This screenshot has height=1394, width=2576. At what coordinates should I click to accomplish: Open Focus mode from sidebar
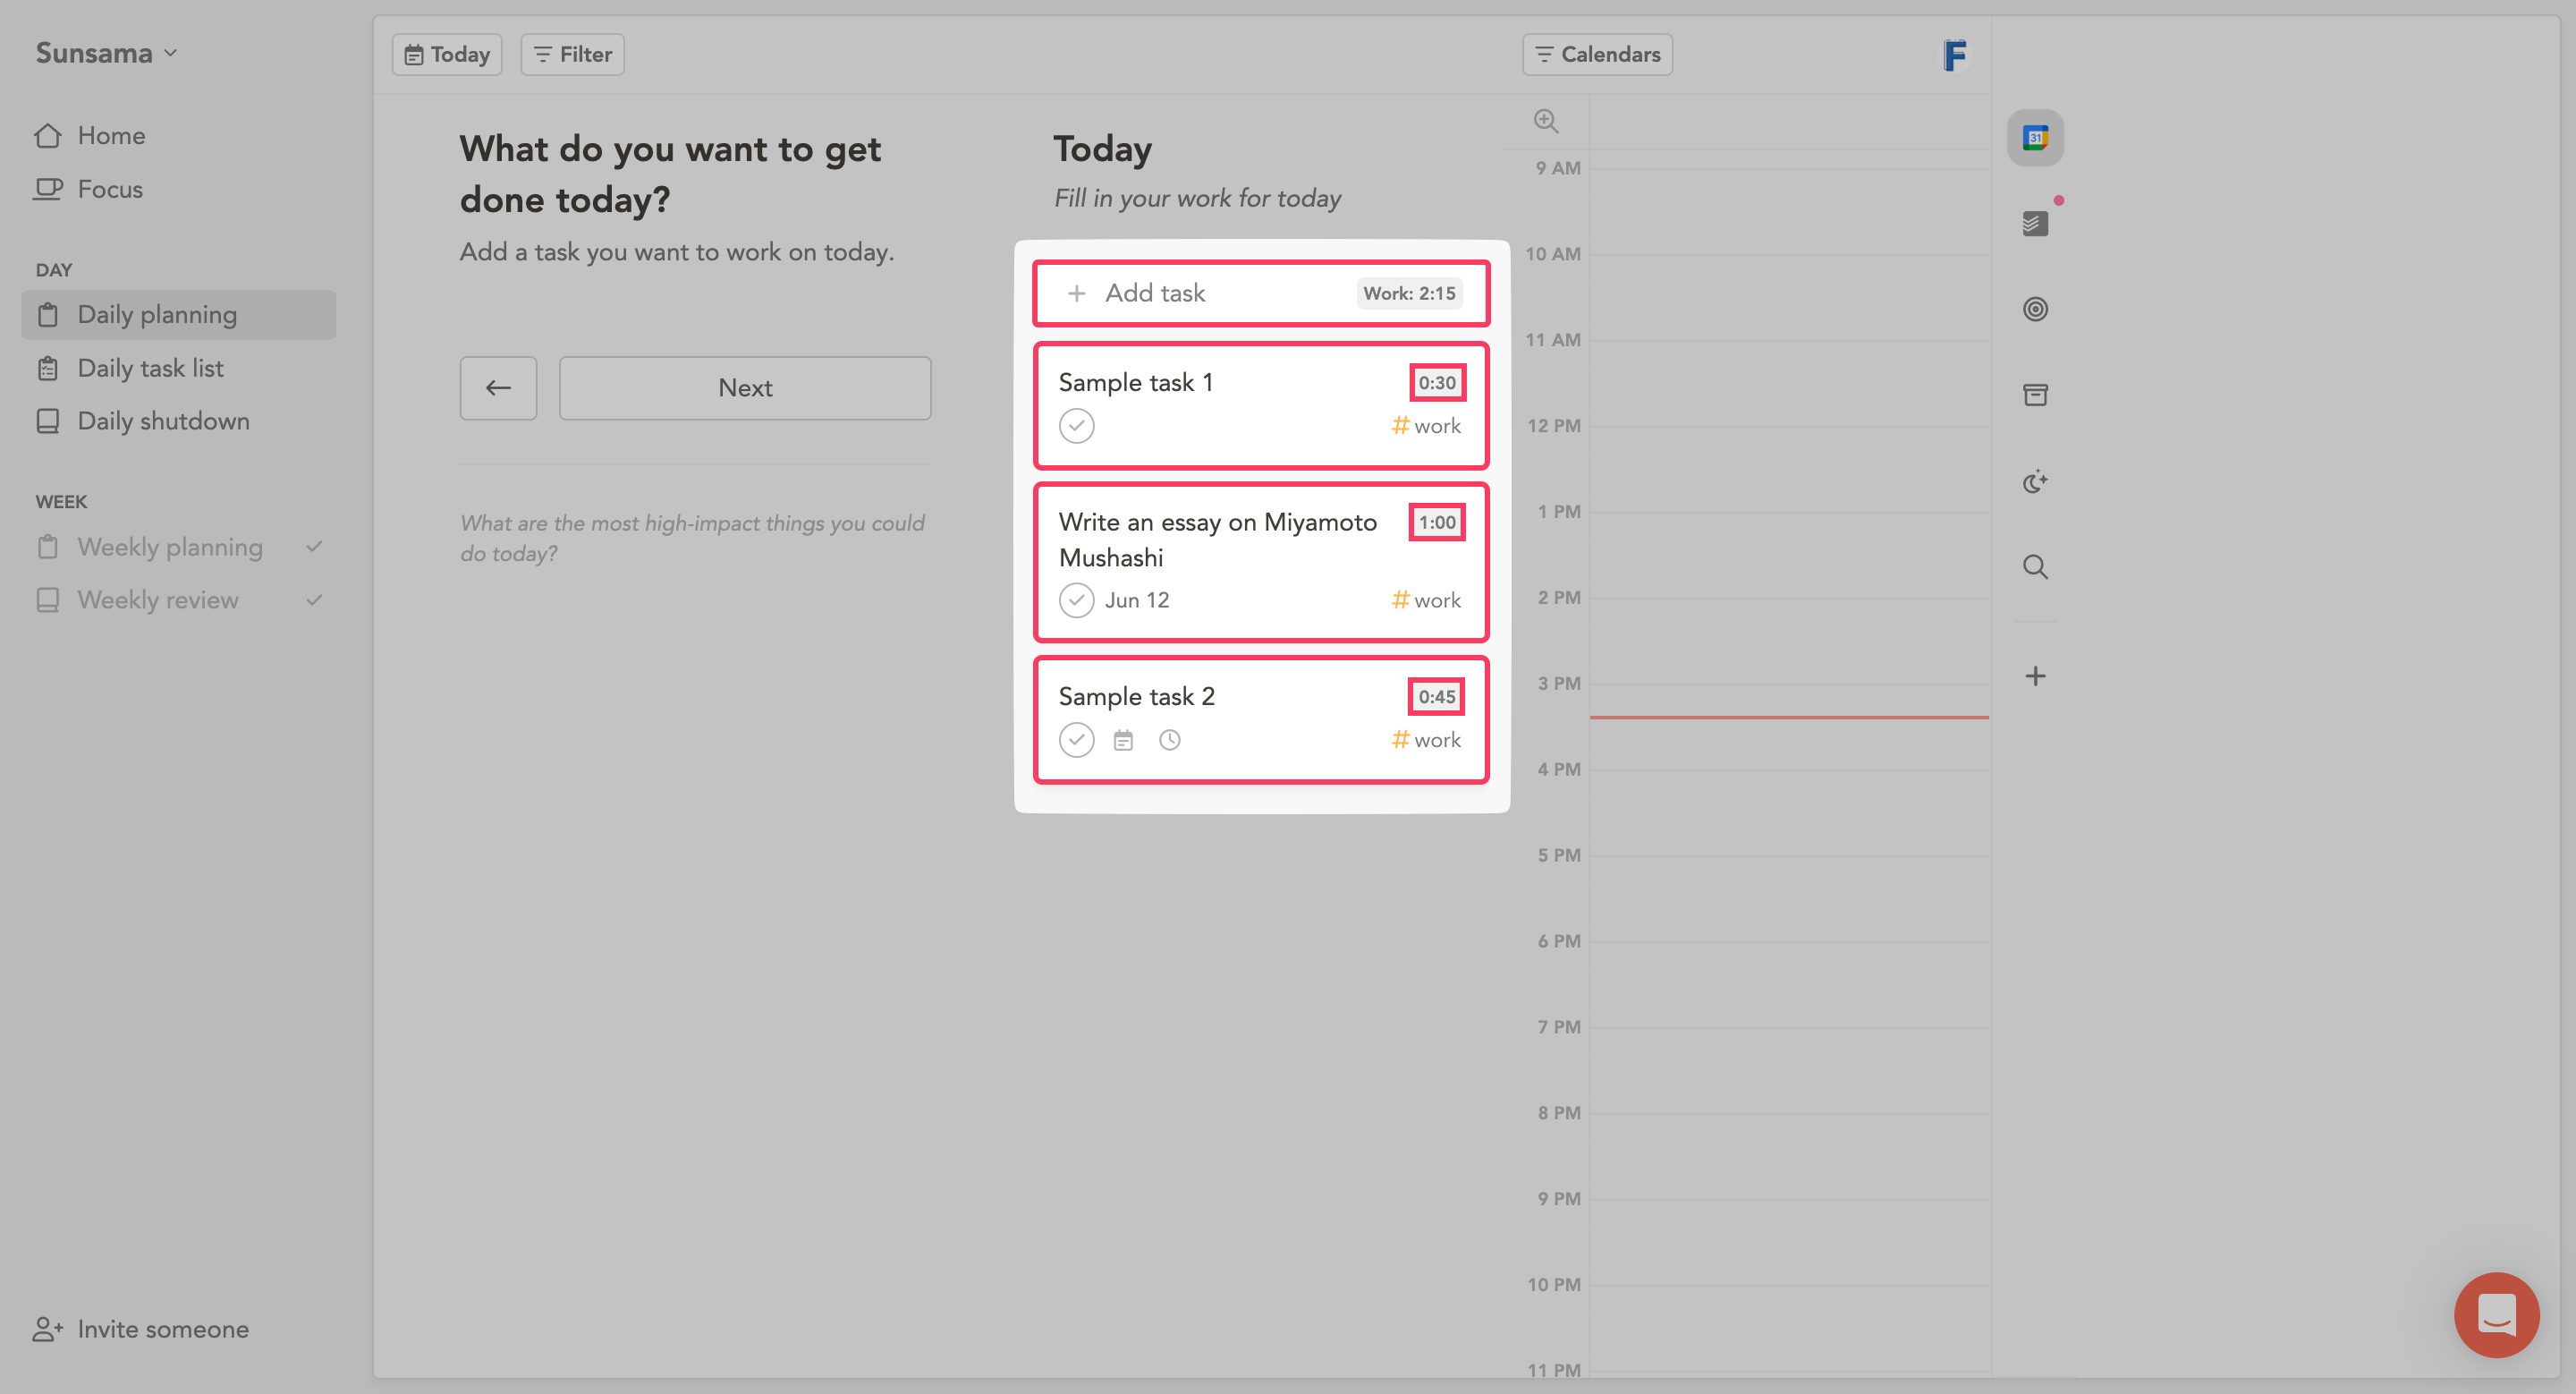pyautogui.click(x=88, y=189)
